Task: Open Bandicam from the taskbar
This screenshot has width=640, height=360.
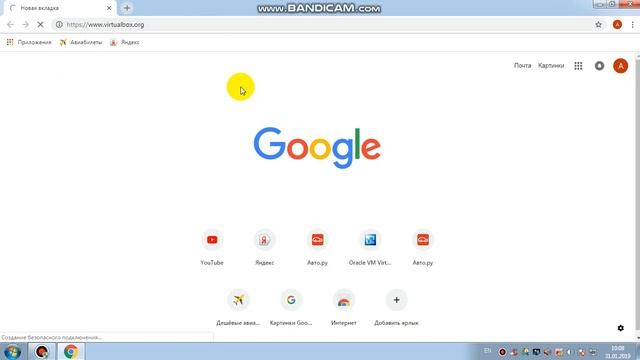Action: pyautogui.click(x=42, y=351)
